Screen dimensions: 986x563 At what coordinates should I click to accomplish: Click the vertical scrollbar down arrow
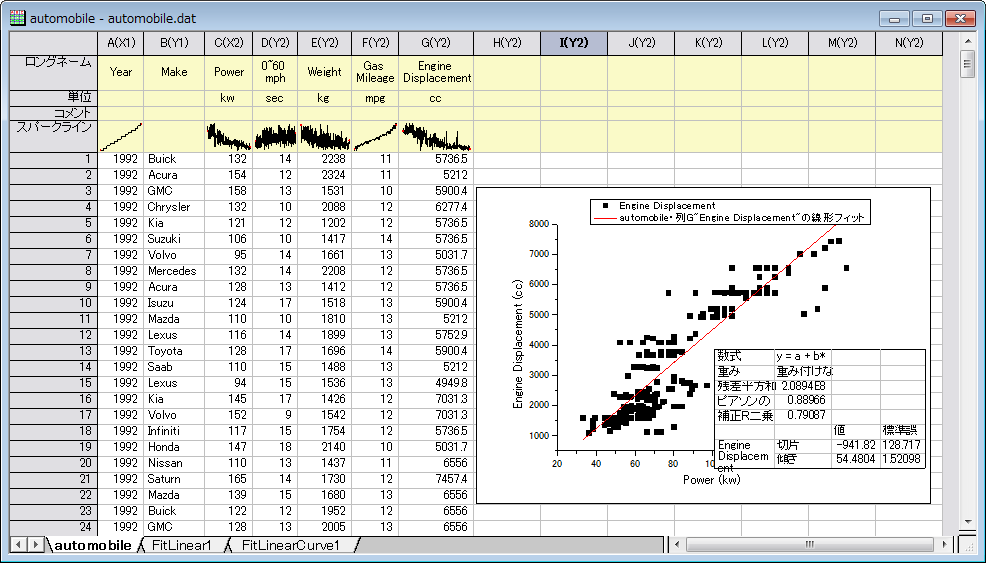pos(967,521)
